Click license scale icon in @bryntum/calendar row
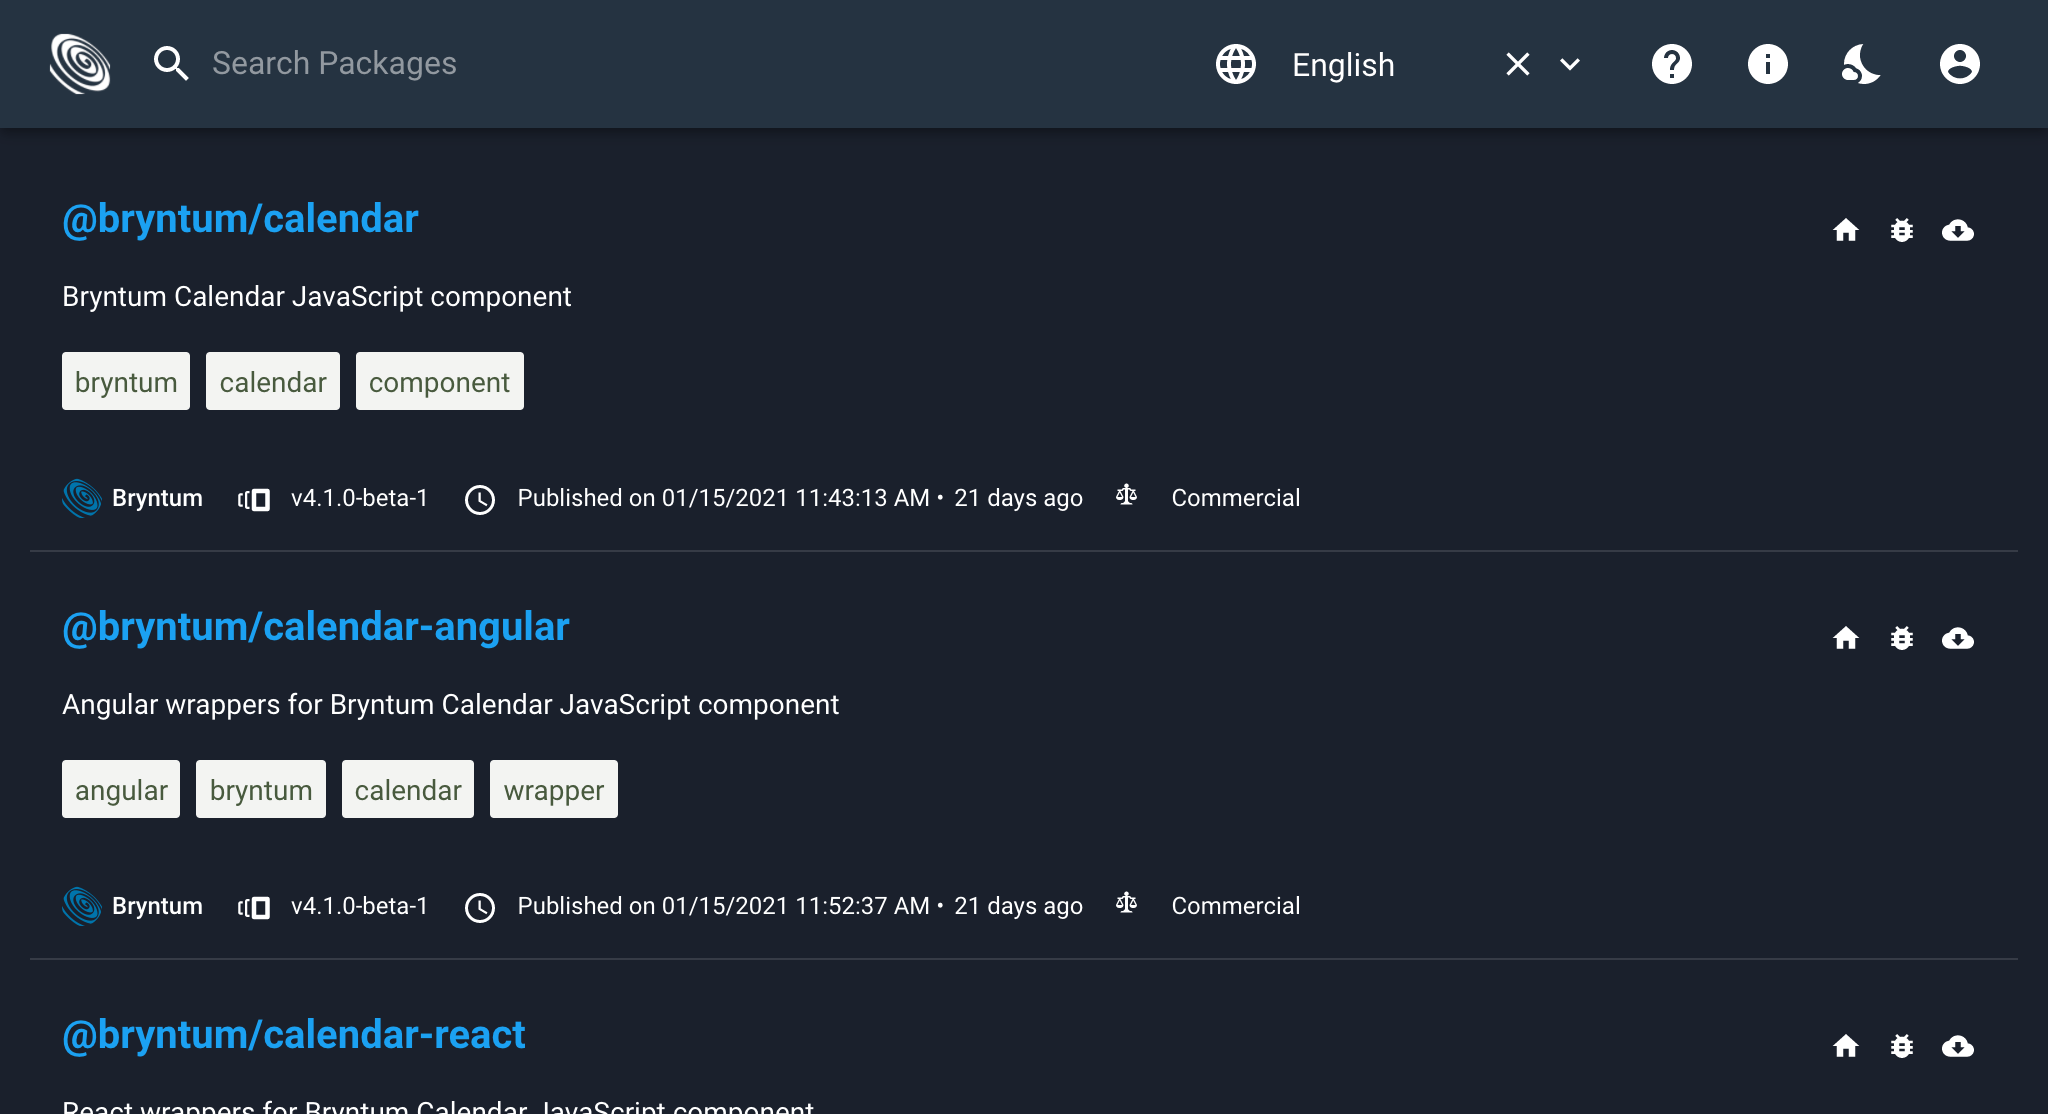This screenshot has width=2048, height=1114. [x=1127, y=495]
